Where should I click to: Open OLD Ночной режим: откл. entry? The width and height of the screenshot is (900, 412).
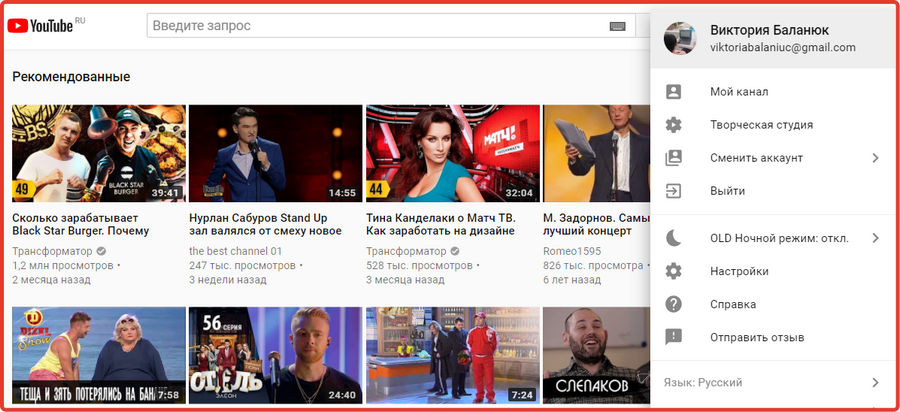tap(773, 238)
